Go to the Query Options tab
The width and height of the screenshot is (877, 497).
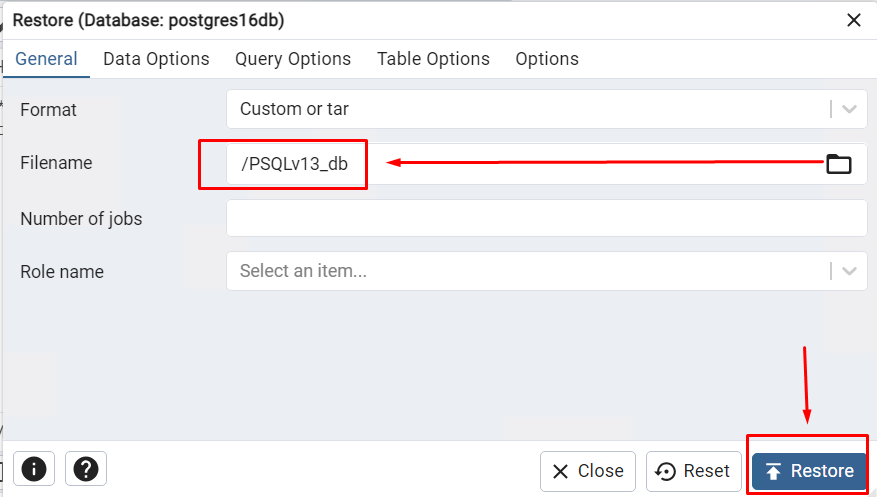(293, 59)
